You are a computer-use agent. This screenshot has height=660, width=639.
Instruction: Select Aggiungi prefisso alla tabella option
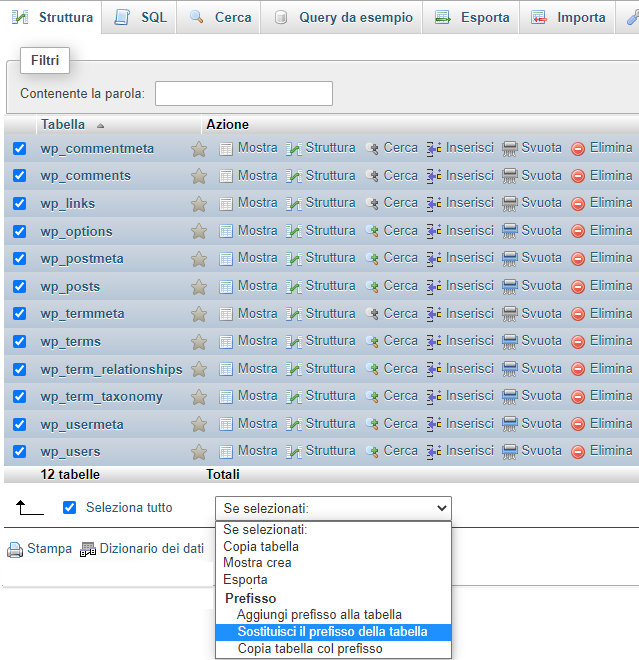point(319,614)
